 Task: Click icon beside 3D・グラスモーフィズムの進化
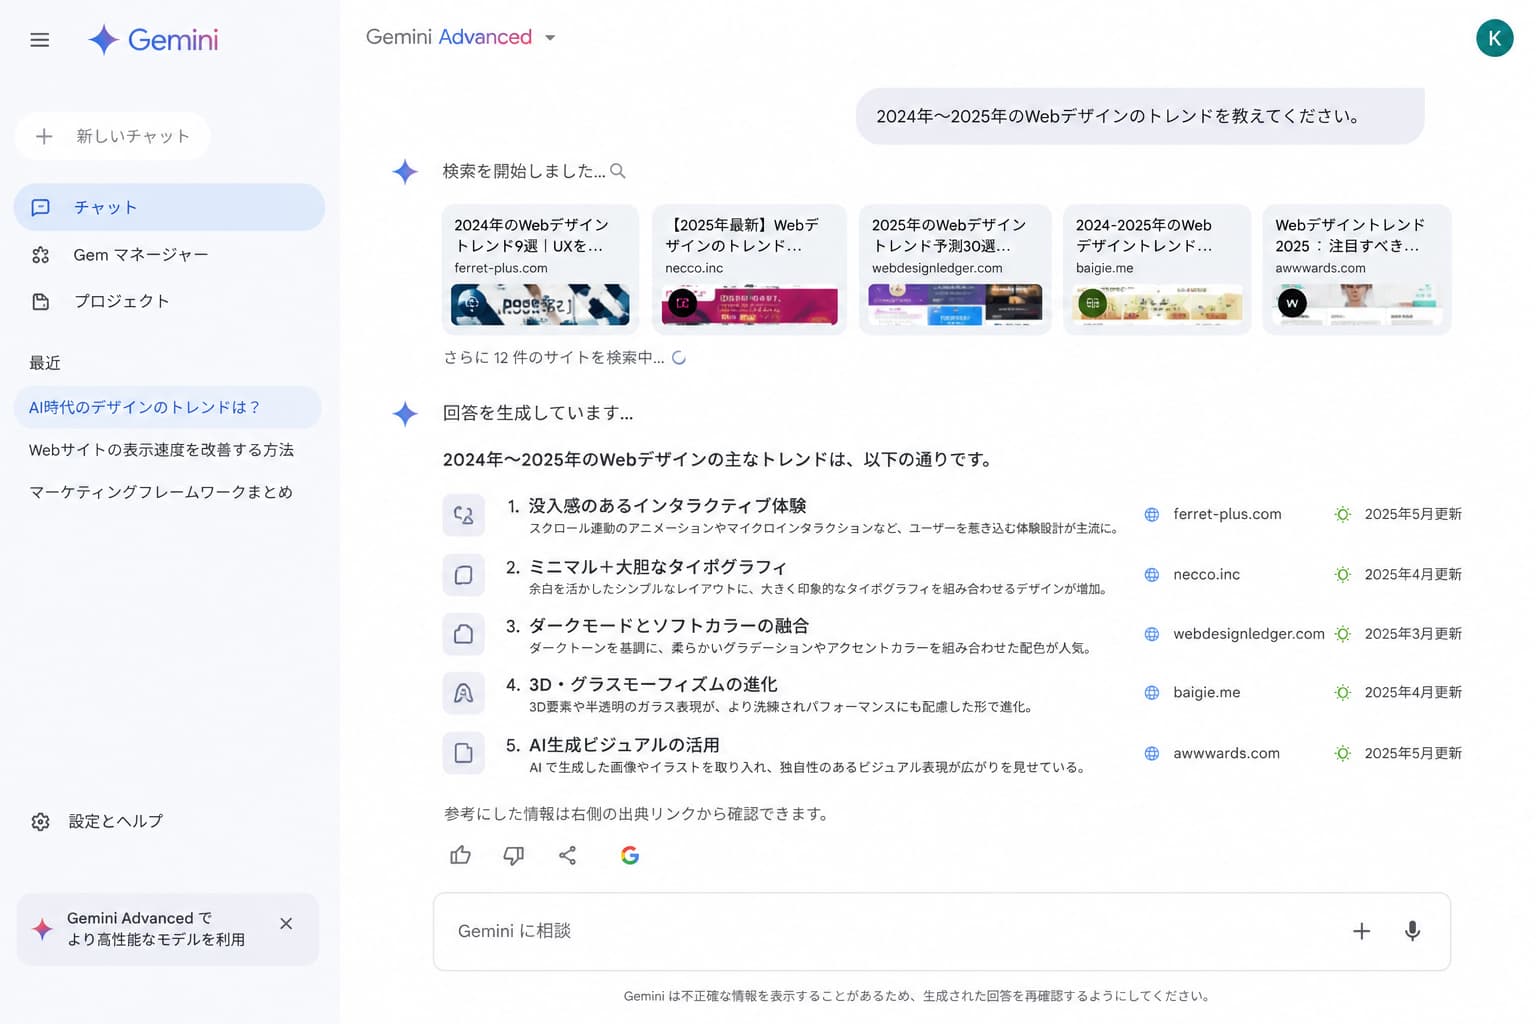(464, 693)
